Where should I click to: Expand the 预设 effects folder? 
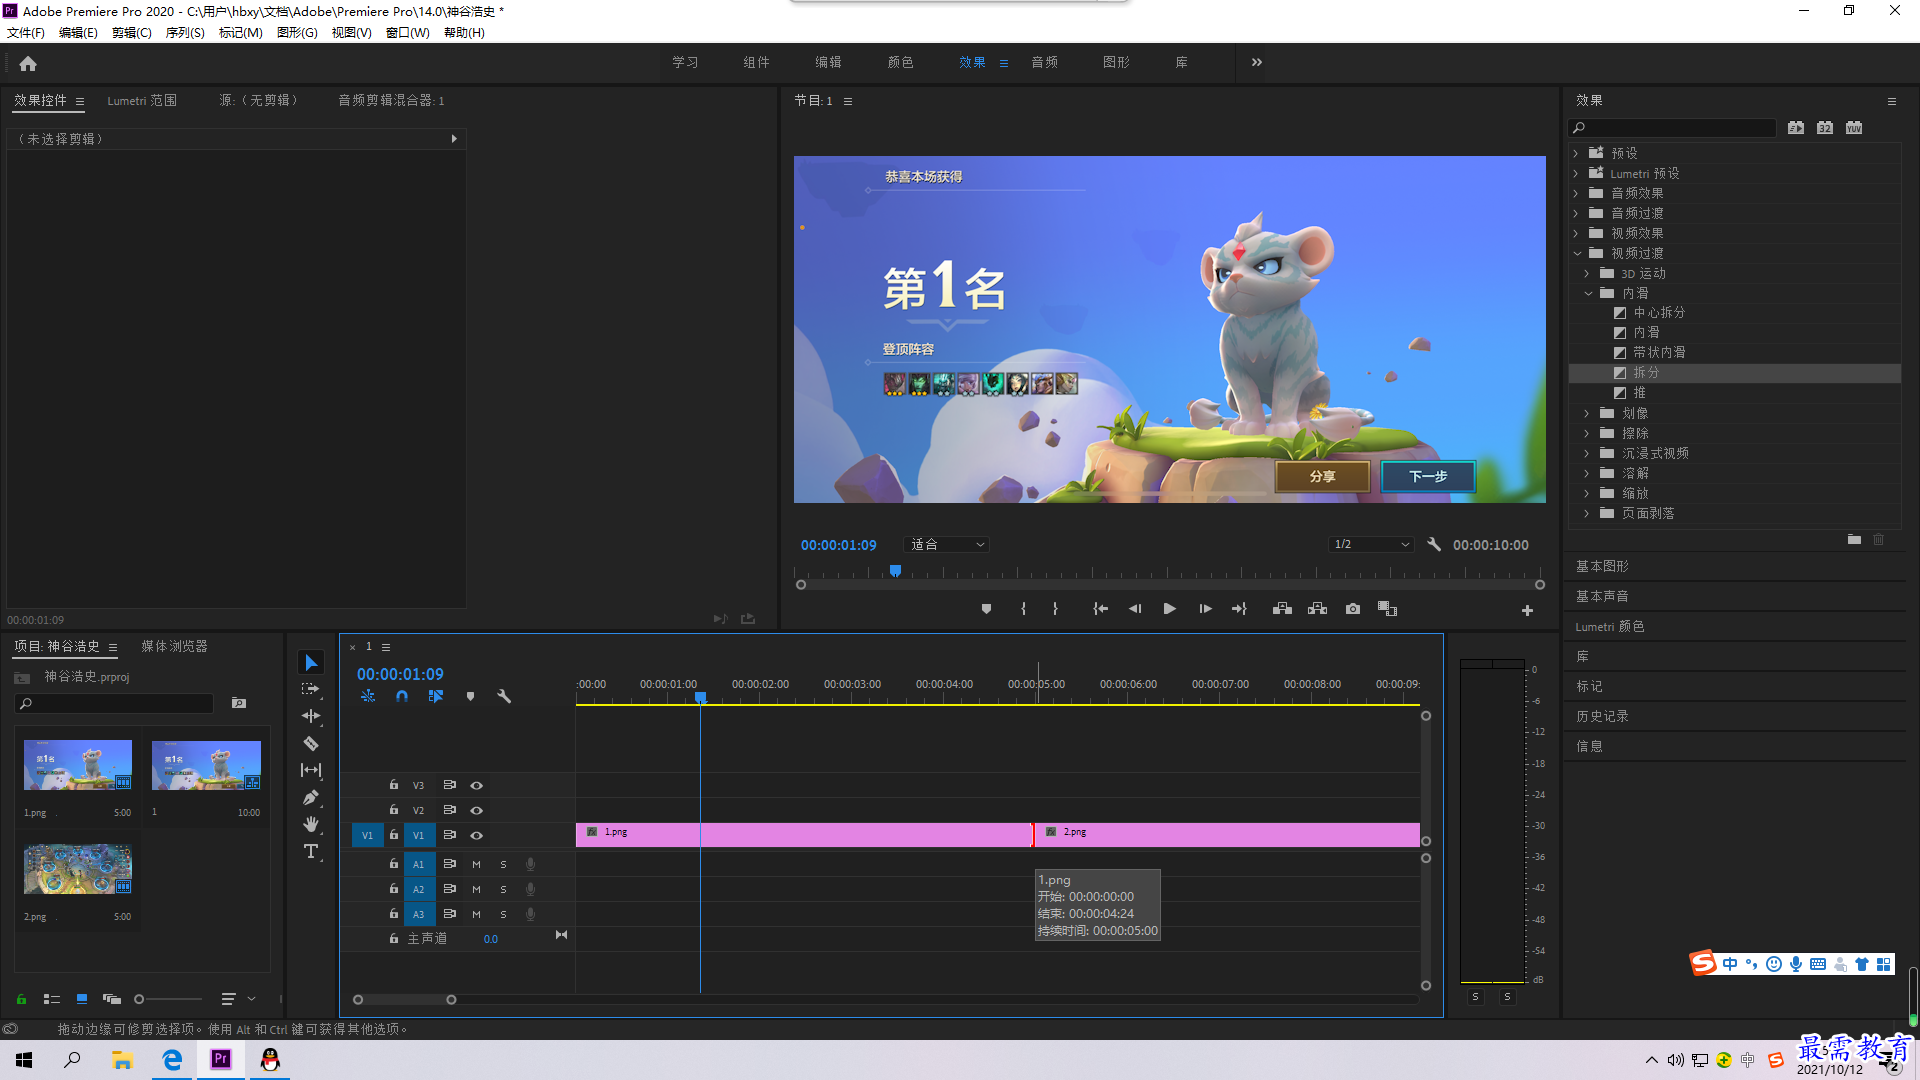point(1576,153)
